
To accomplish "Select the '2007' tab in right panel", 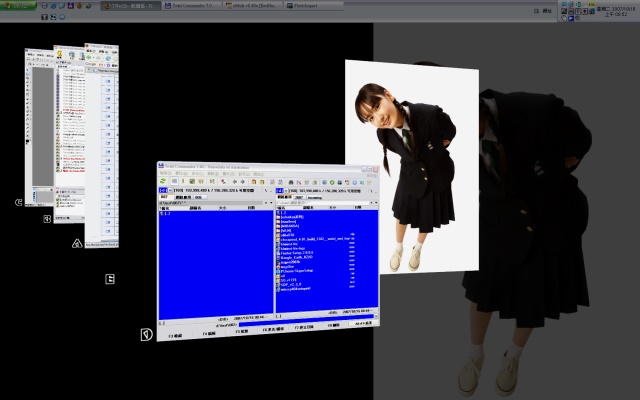I will click(299, 198).
